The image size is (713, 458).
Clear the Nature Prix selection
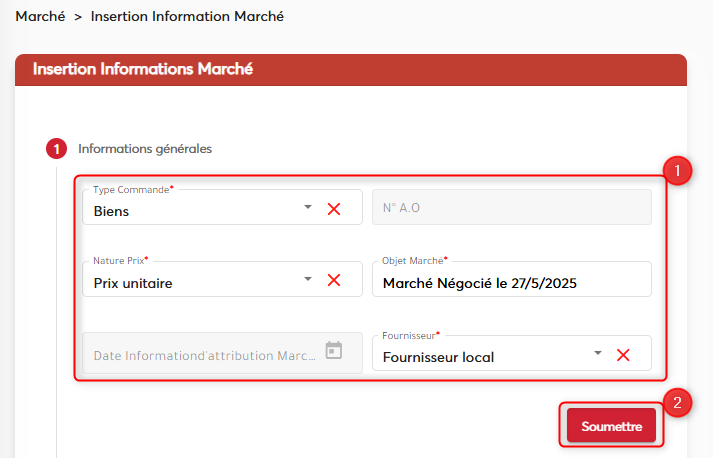(x=334, y=280)
